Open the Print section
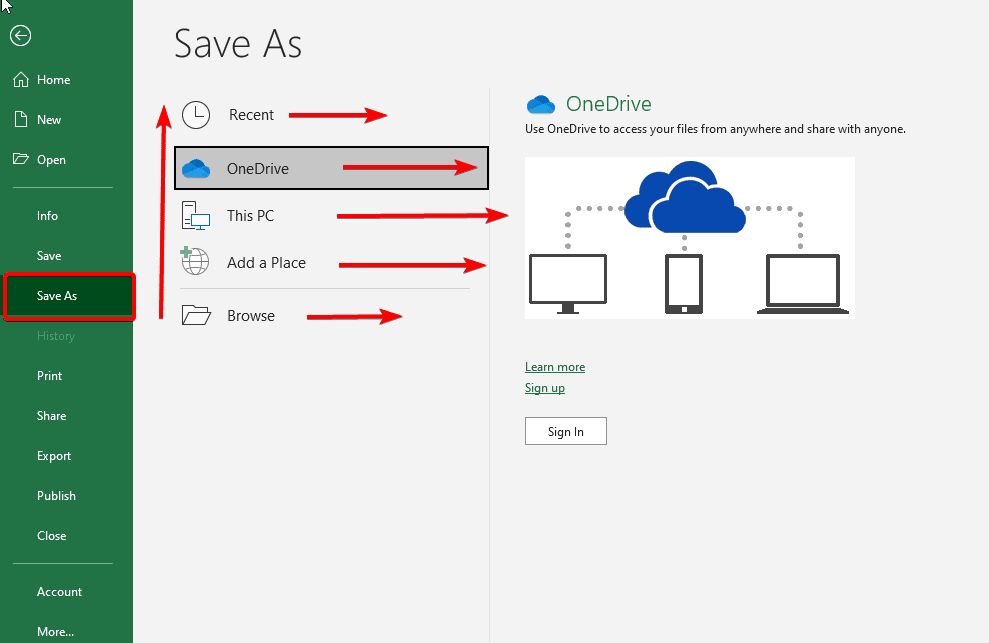Screen dimensions: 989x643 66,375
